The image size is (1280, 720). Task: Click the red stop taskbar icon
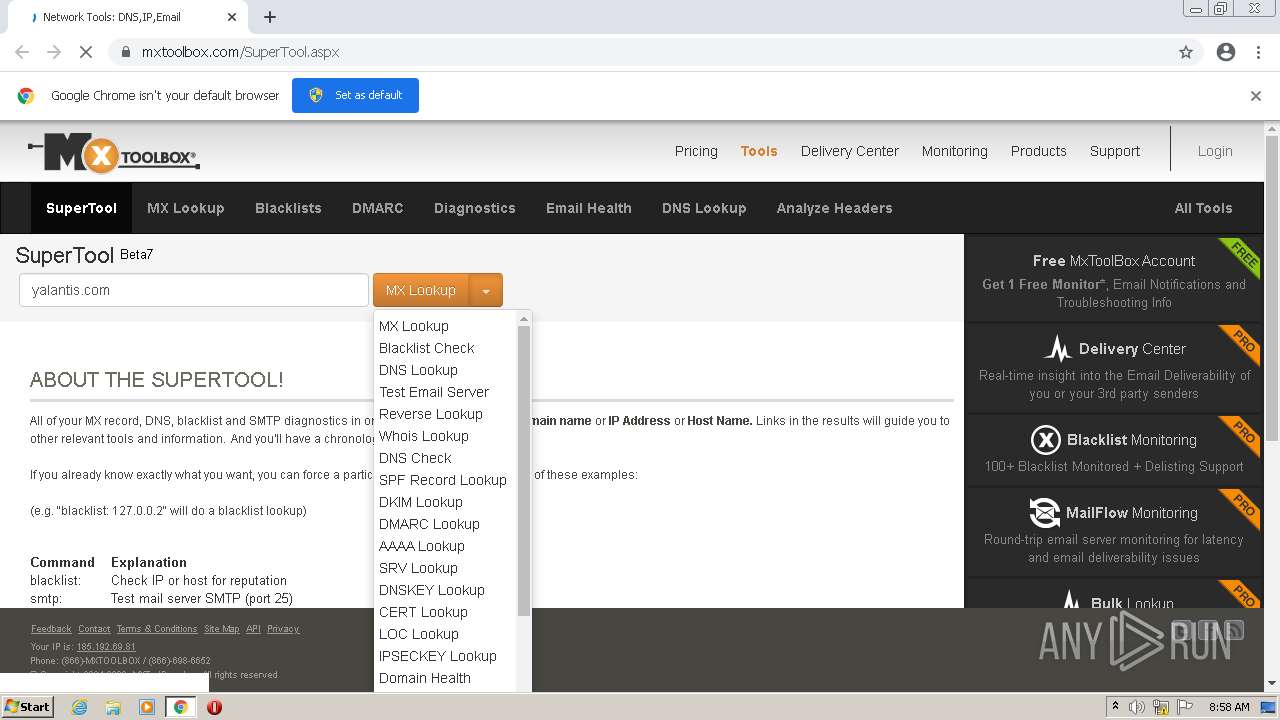click(x=214, y=707)
